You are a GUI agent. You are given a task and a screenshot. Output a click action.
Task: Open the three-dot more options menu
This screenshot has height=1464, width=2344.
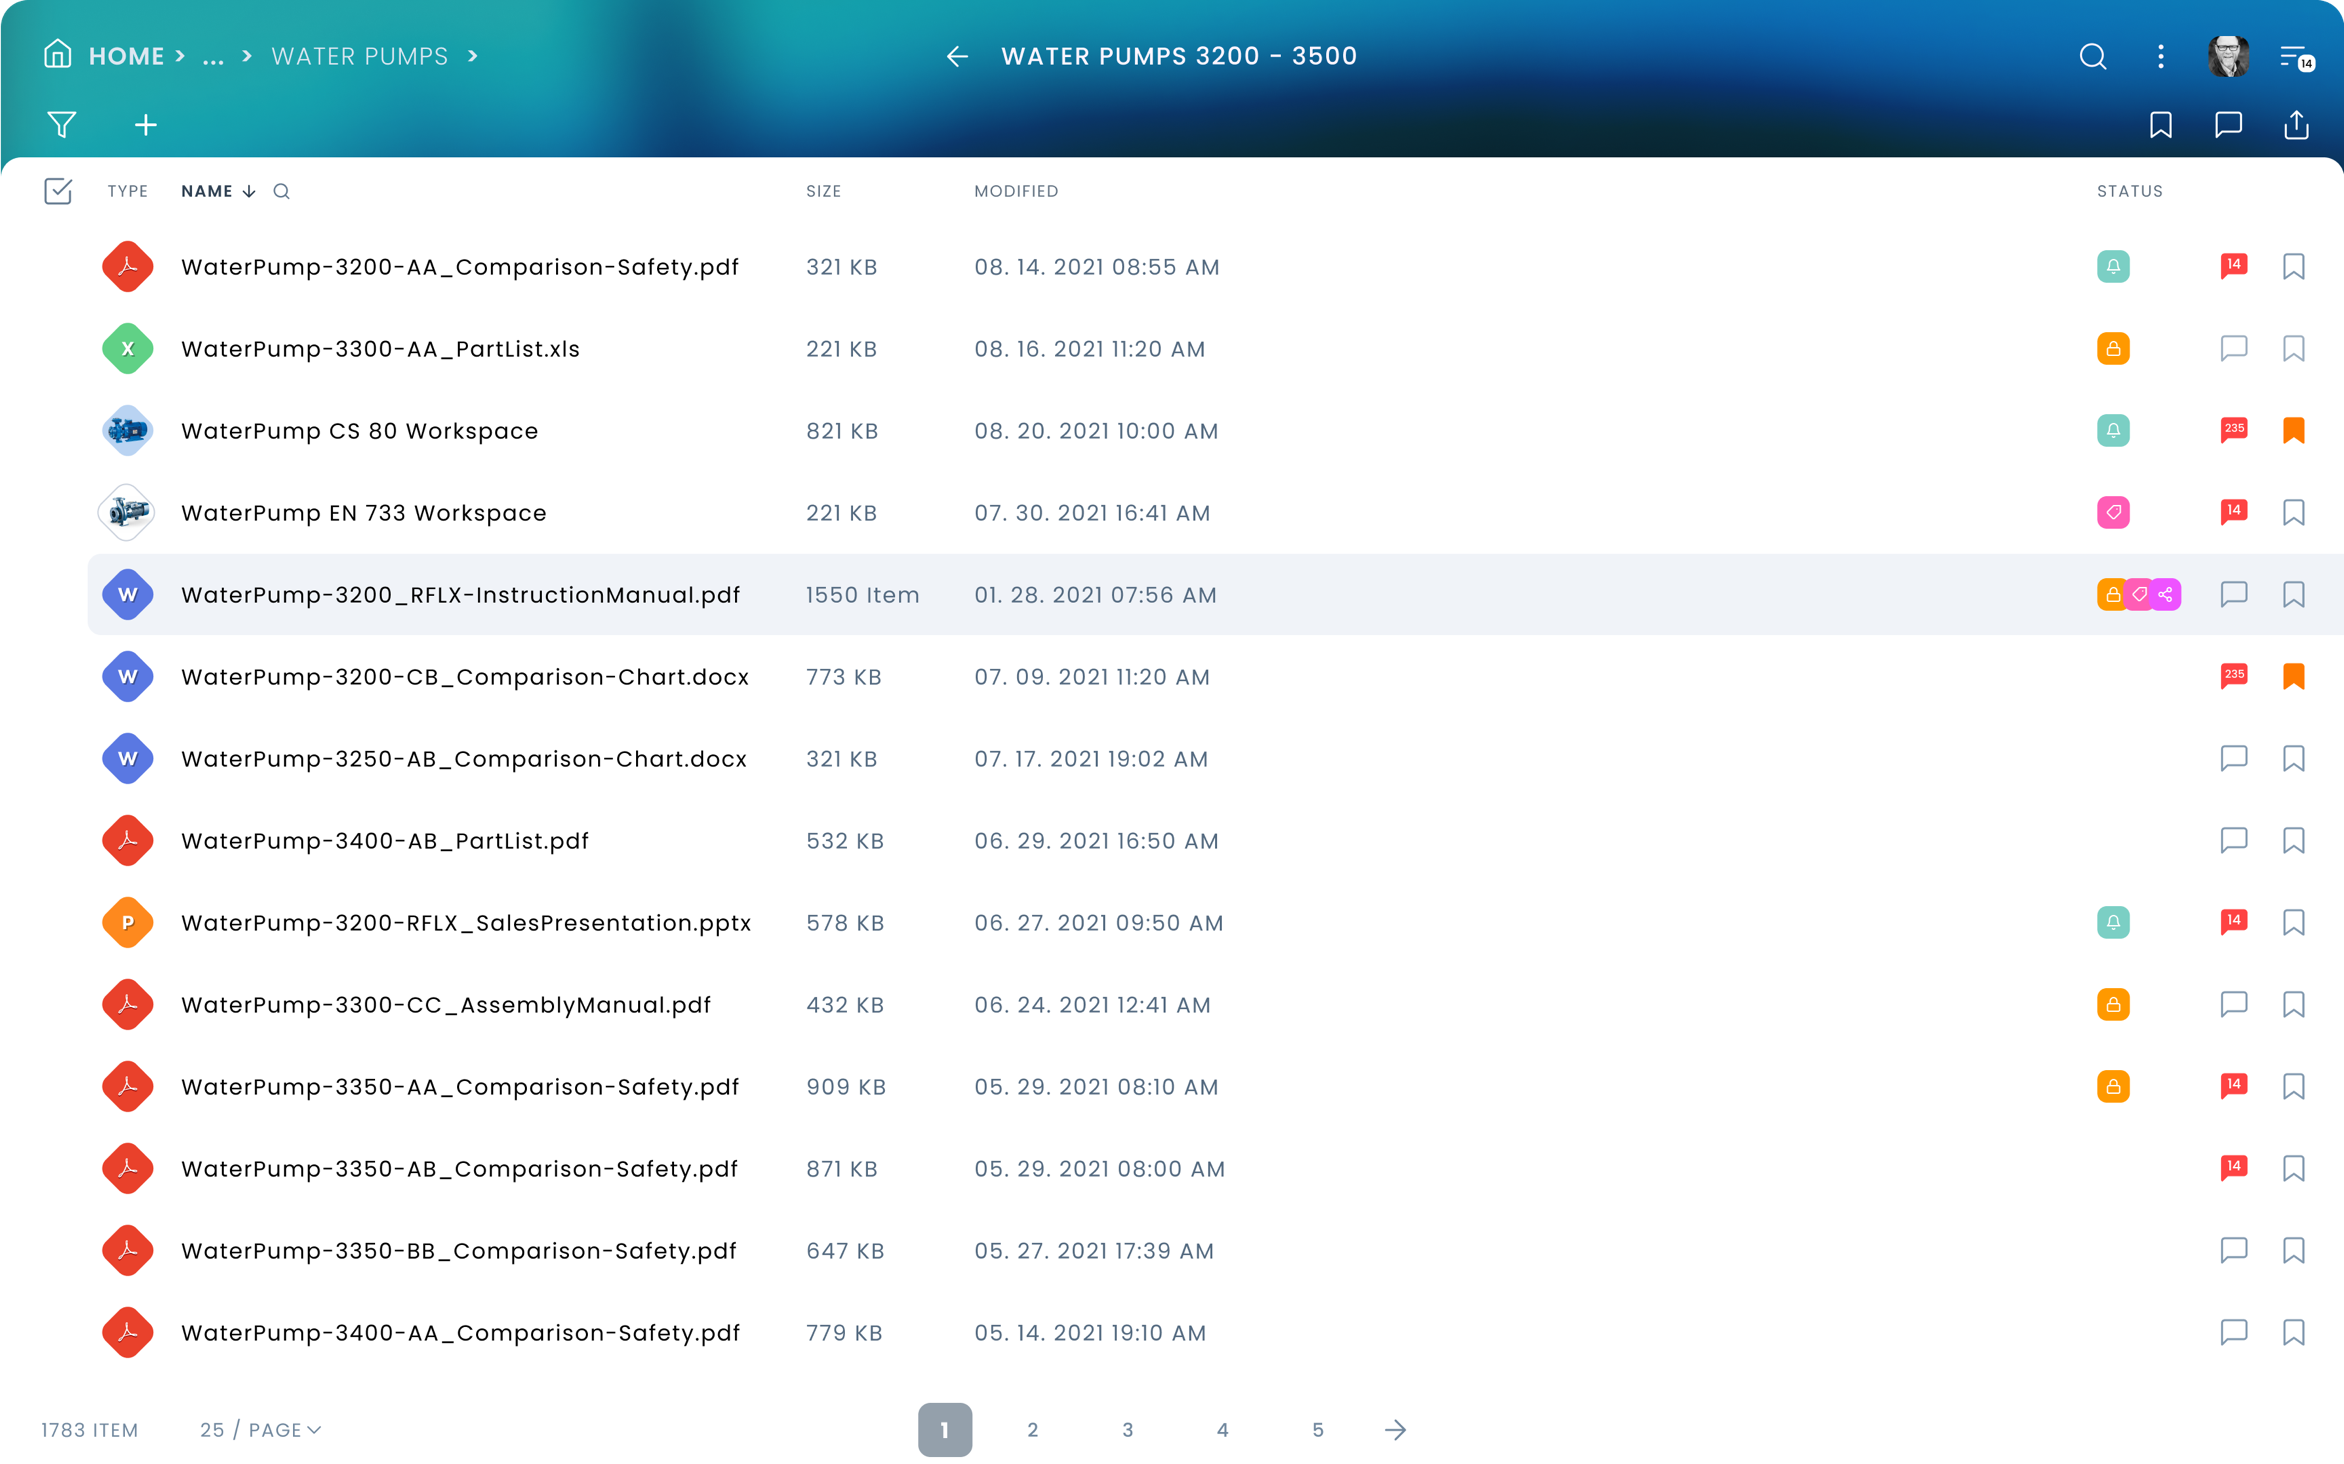pyautogui.click(x=2160, y=57)
